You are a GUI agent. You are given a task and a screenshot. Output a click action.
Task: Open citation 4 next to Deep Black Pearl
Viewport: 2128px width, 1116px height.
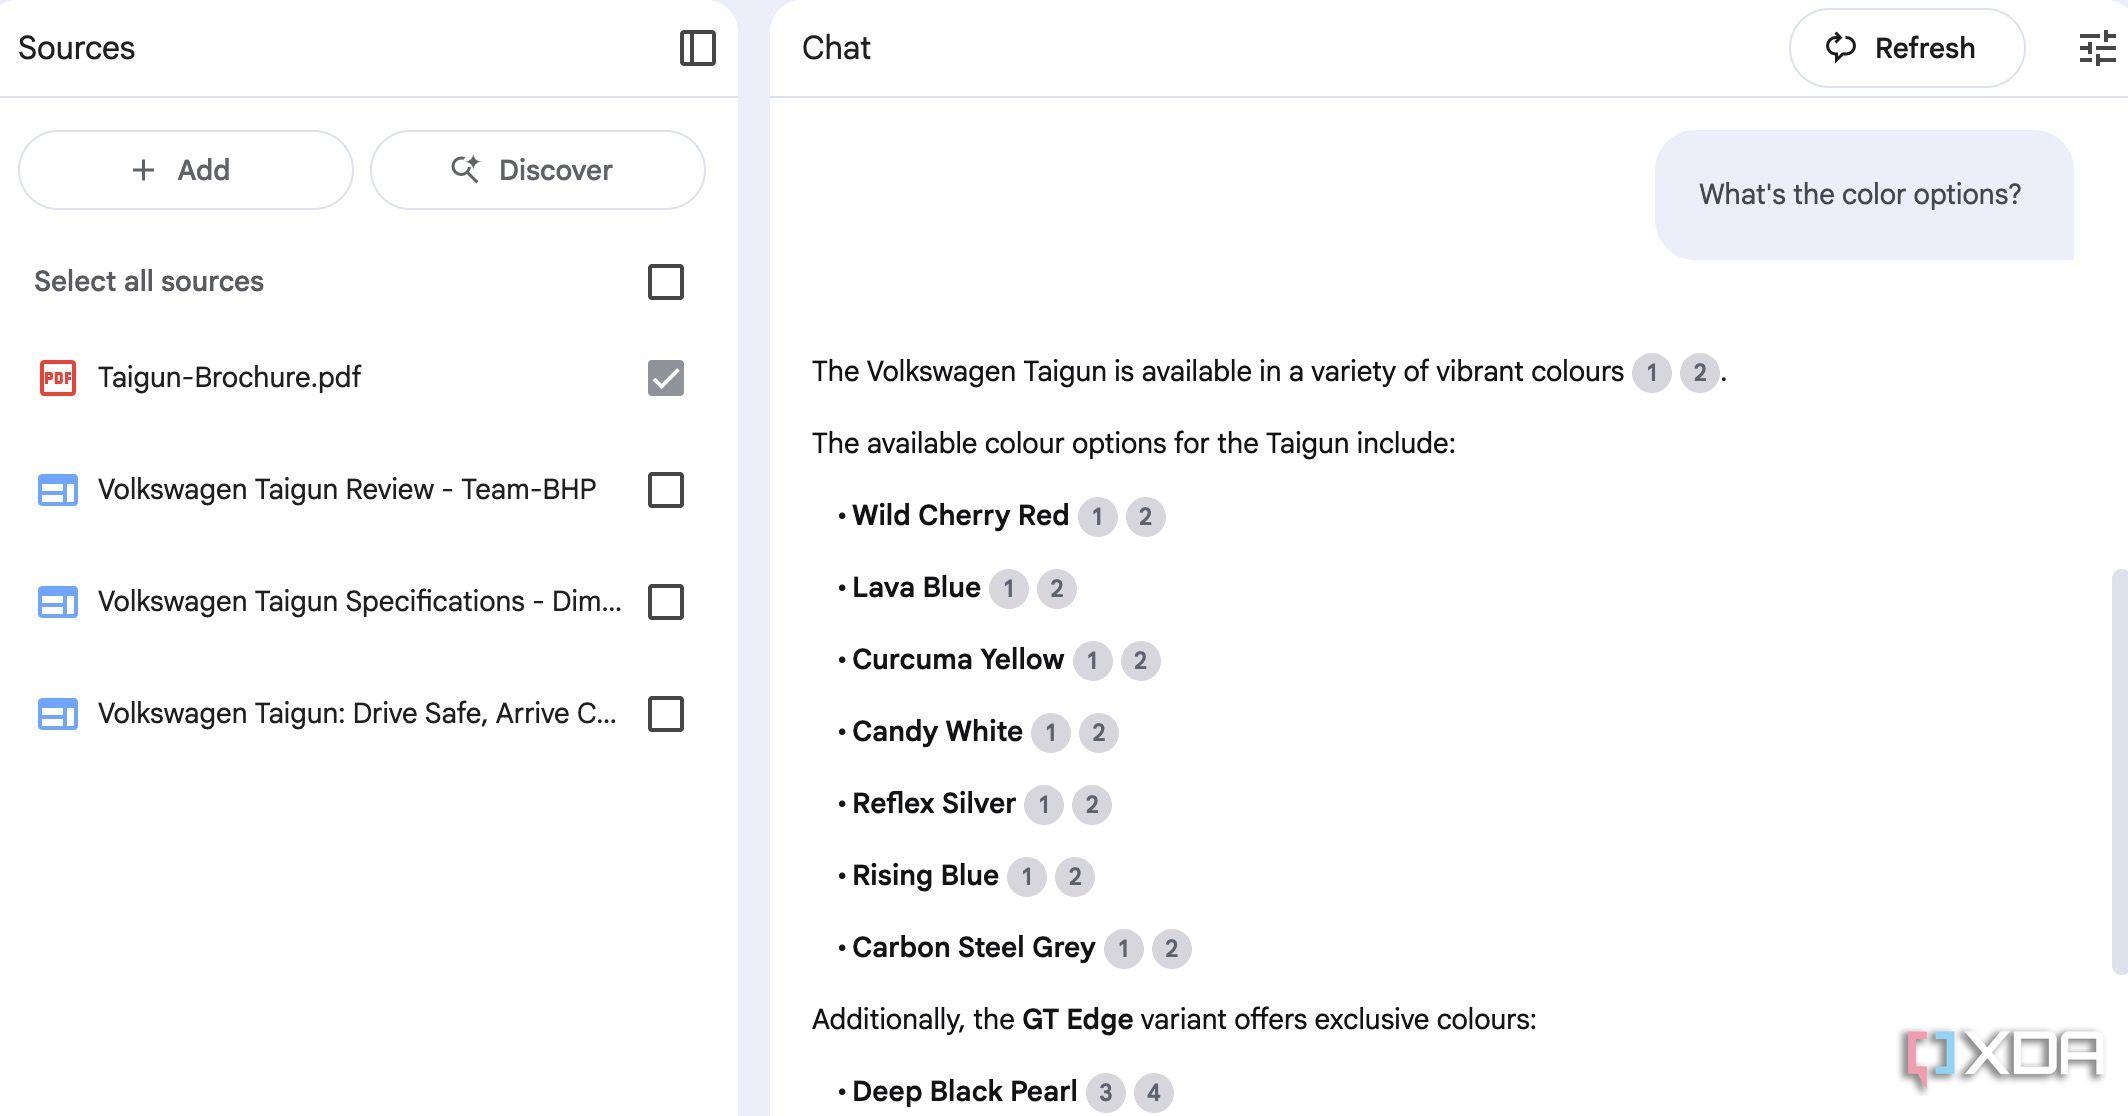[x=1154, y=1093]
